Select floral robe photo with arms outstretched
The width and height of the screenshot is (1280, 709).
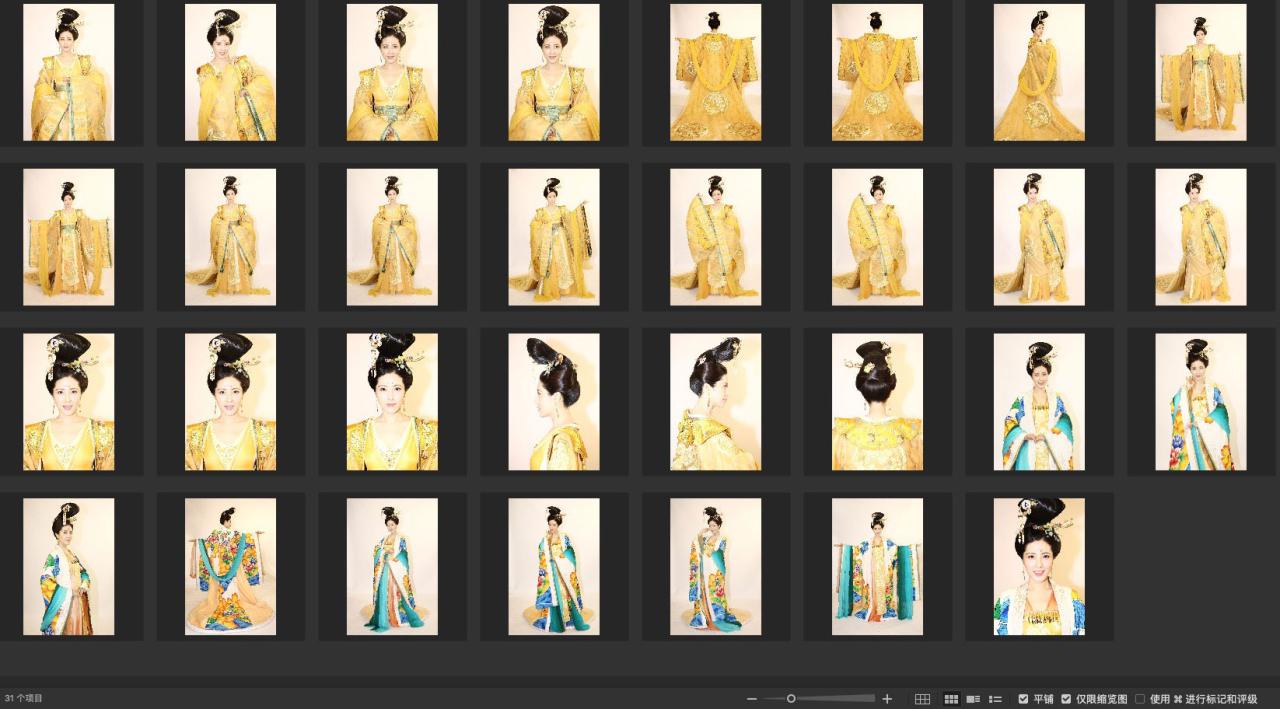pos(877,567)
